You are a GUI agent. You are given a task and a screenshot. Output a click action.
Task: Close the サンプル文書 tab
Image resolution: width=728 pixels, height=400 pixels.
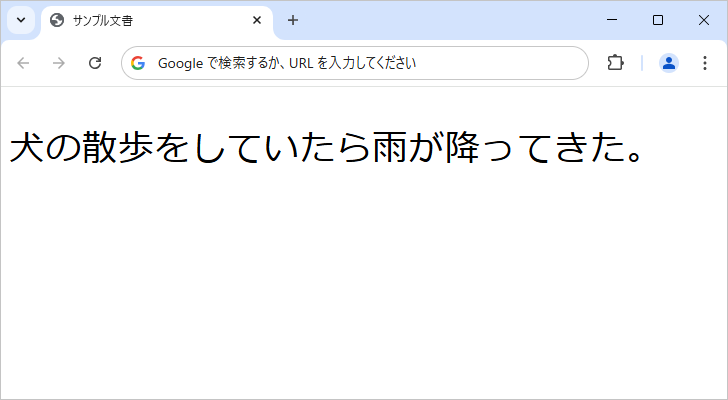[257, 20]
